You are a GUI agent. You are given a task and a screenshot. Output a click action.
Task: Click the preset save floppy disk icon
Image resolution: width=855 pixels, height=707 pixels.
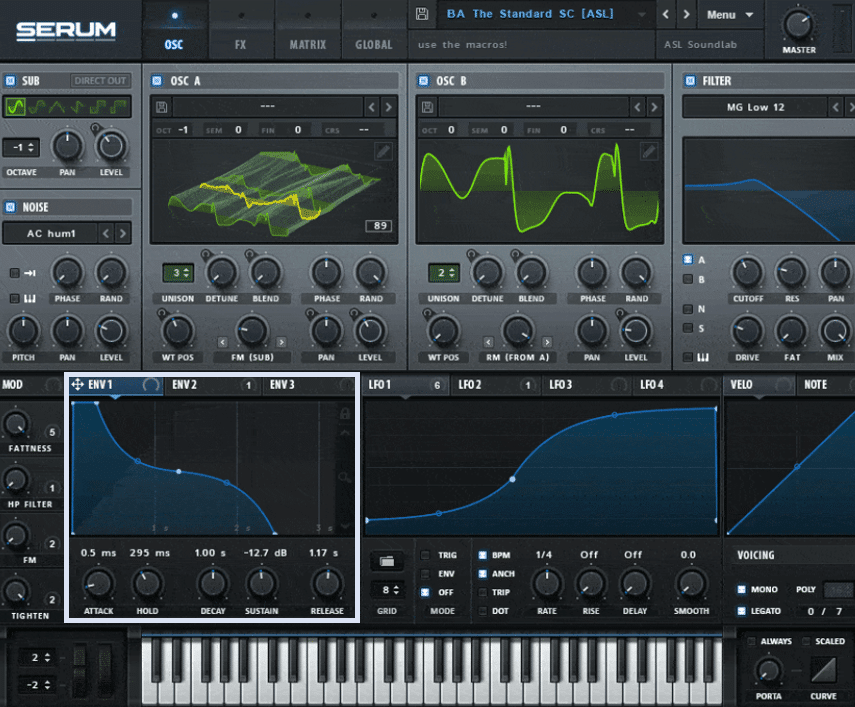point(422,14)
